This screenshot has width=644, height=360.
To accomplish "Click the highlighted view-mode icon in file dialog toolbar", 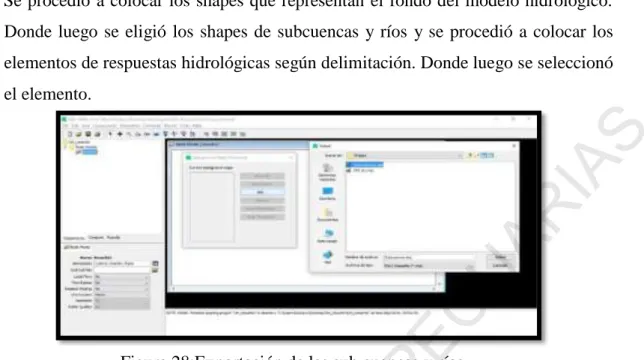I will click(484, 156).
